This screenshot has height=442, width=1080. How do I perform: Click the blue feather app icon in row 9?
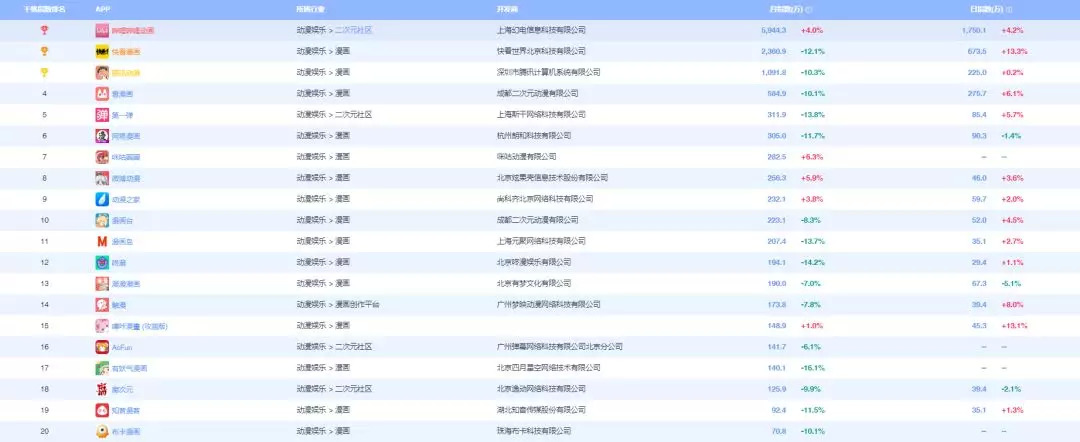point(102,199)
